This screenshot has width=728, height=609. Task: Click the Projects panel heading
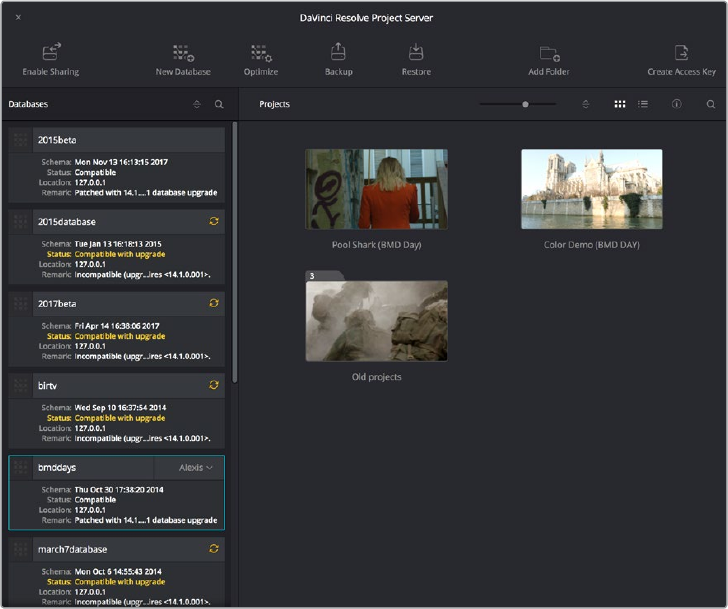point(274,104)
